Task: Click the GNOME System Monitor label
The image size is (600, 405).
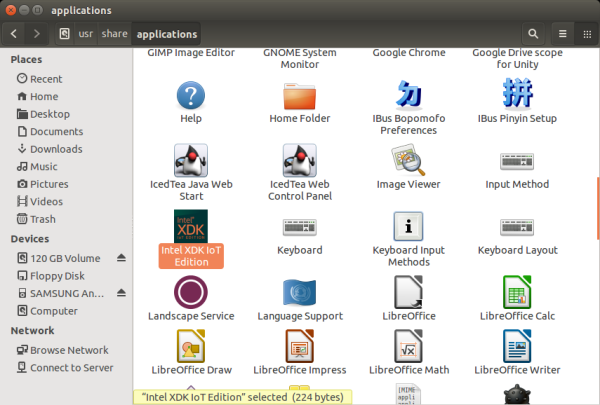Action: (x=300, y=58)
